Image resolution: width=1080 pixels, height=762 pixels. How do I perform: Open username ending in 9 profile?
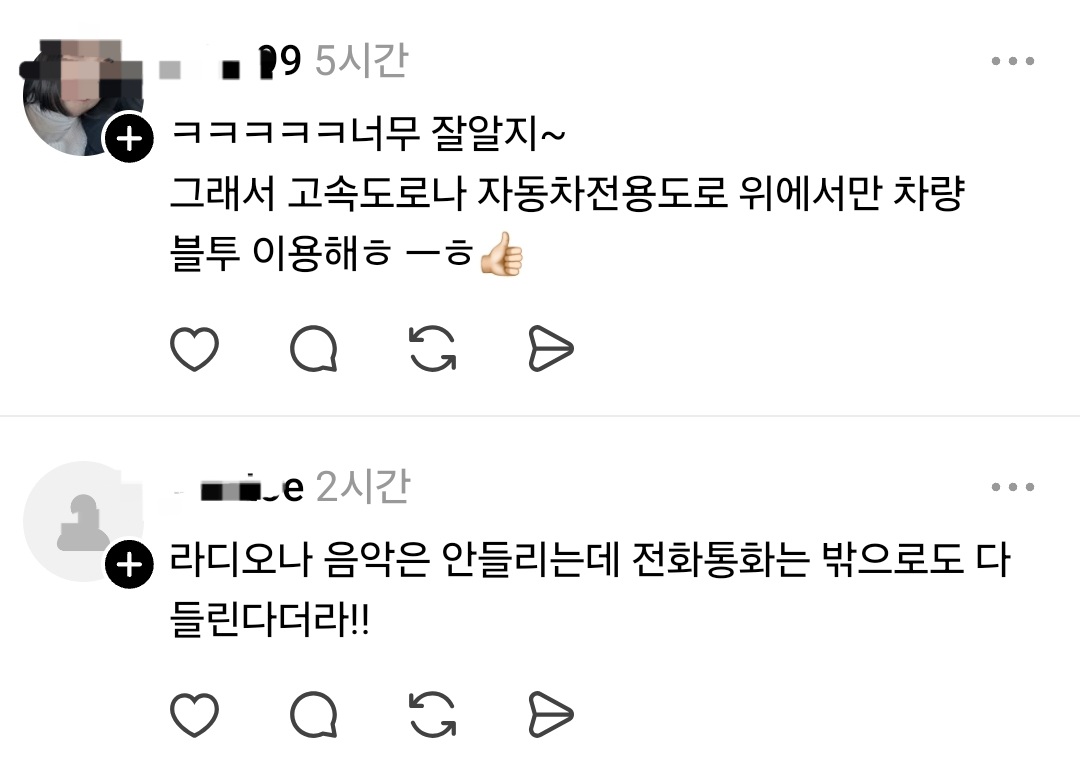[231, 62]
